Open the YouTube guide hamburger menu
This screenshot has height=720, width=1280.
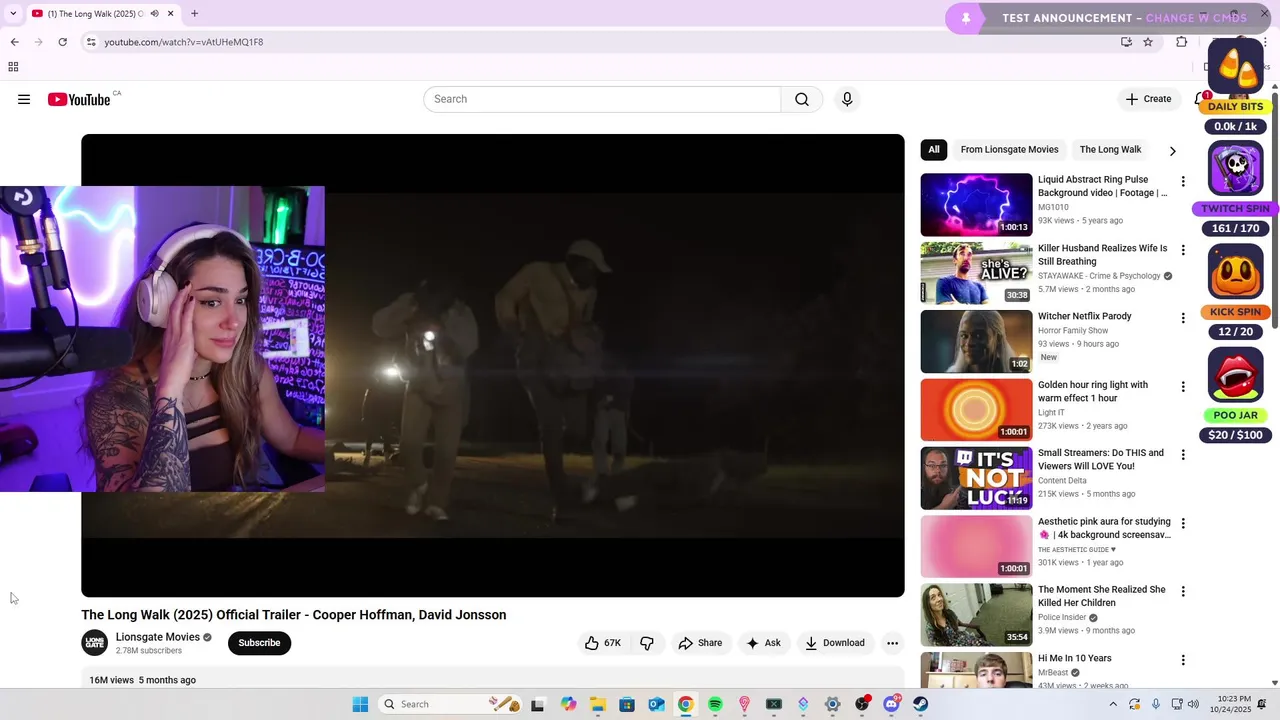click(24, 99)
